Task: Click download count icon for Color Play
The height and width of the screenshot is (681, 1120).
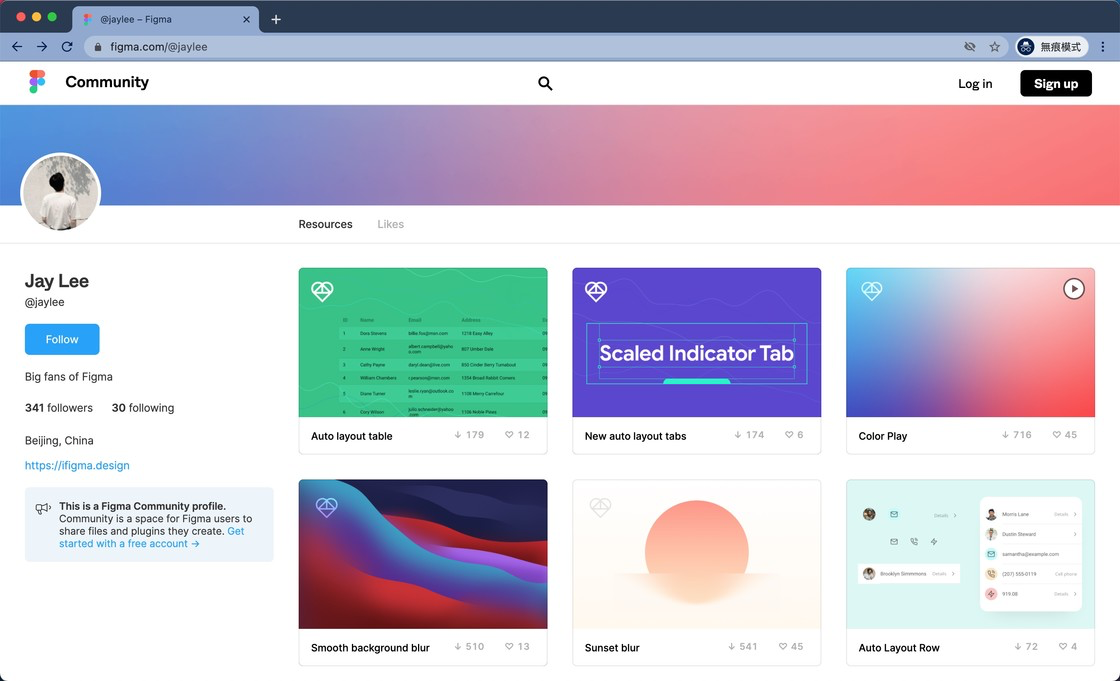Action: tap(1005, 434)
